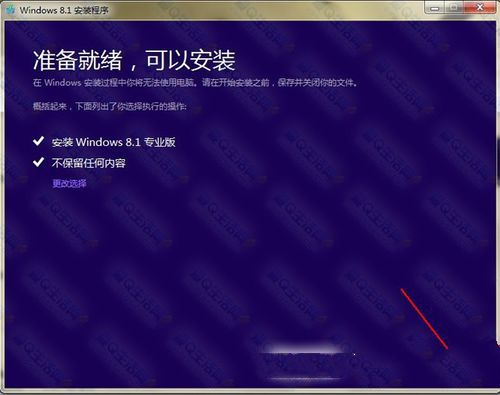The image size is (500, 395).
Task: Maximize the setup window
Action: [x=454, y=8]
